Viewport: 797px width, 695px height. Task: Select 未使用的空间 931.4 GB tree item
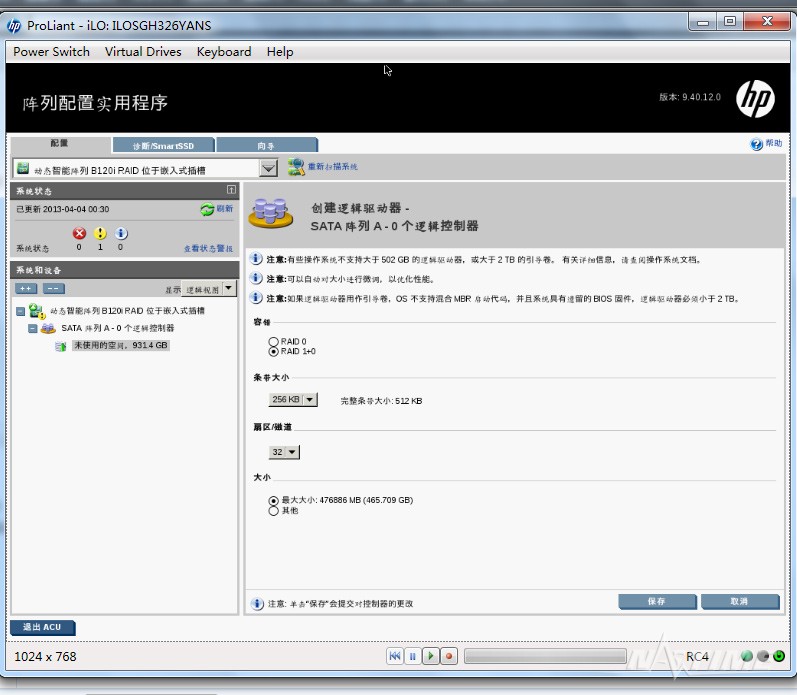coord(120,345)
